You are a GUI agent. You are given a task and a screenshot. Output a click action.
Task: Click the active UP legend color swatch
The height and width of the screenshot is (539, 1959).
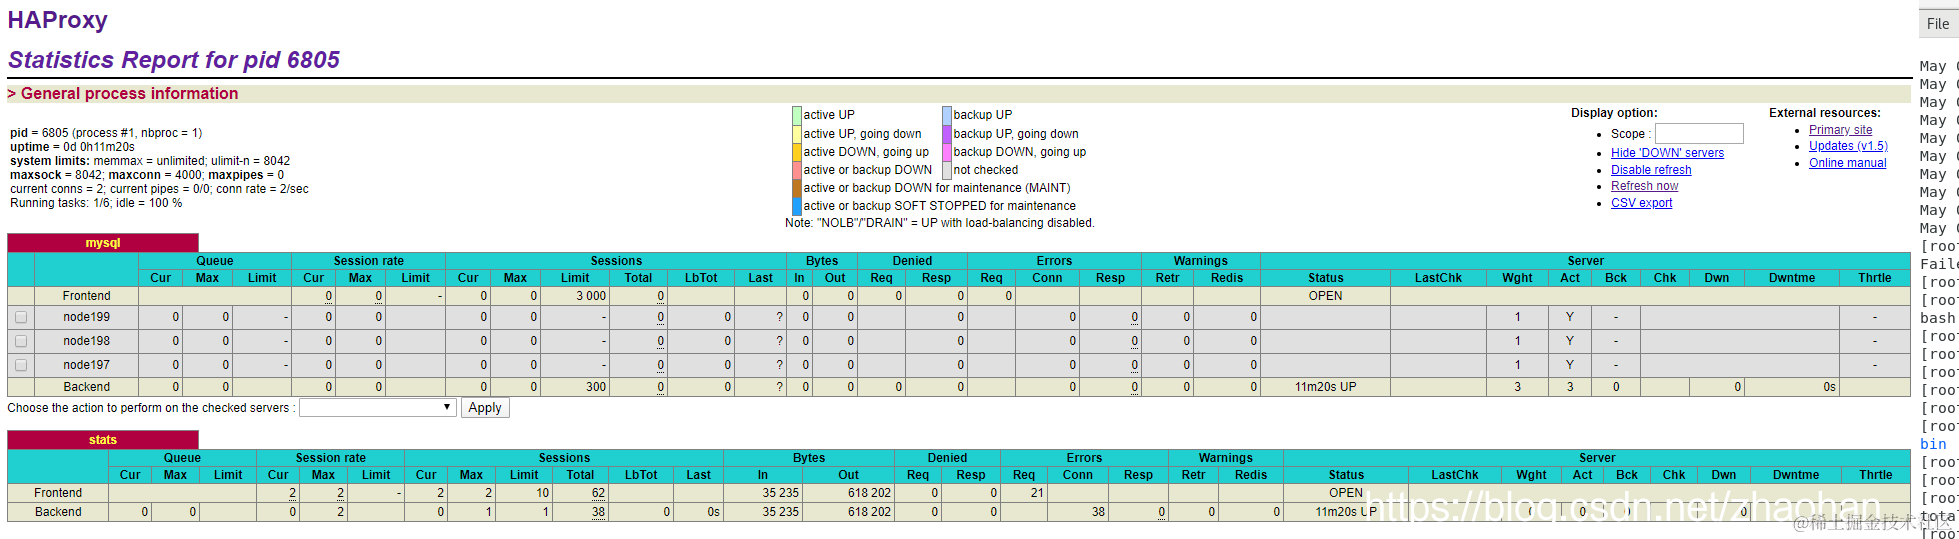[797, 115]
